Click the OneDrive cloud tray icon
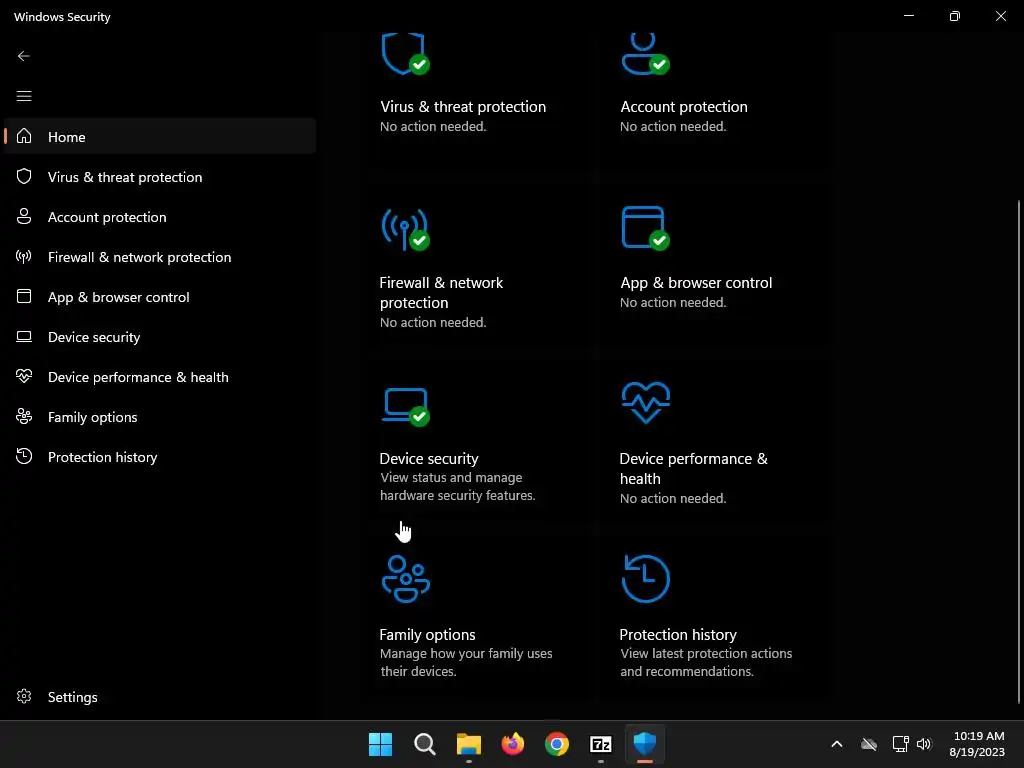 [x=869, y=744]
